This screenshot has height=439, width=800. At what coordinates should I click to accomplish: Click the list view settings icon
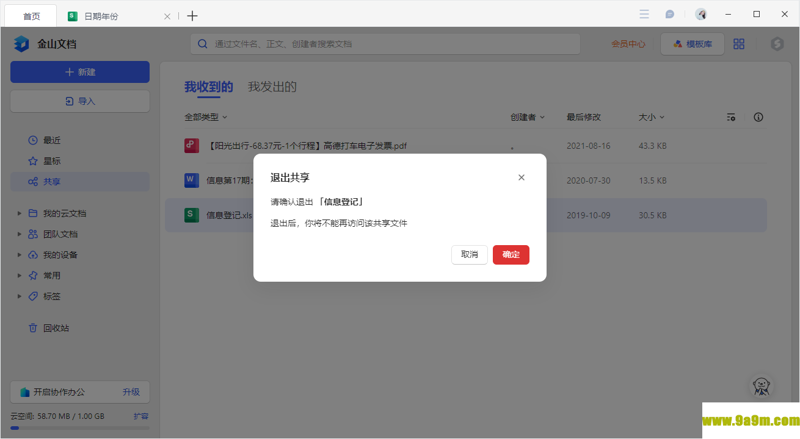(731, 117)
